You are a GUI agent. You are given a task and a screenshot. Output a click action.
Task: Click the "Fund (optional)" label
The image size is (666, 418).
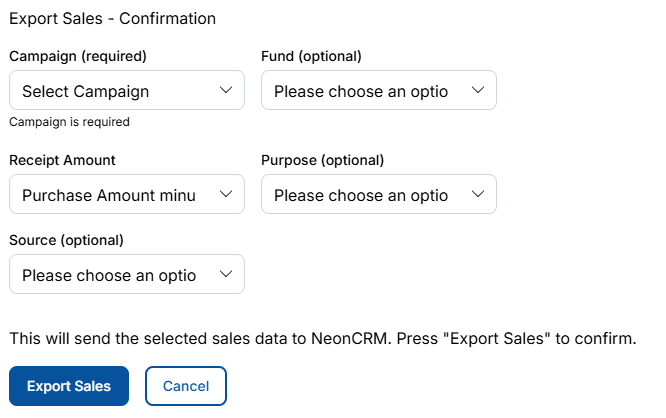[x=311, y=56]
